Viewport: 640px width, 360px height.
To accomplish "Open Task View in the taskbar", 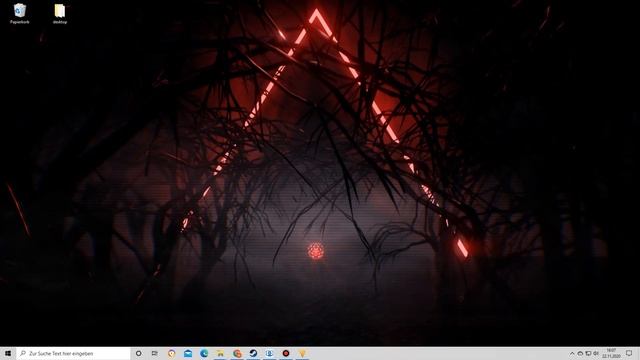I will tap(155, 353).
